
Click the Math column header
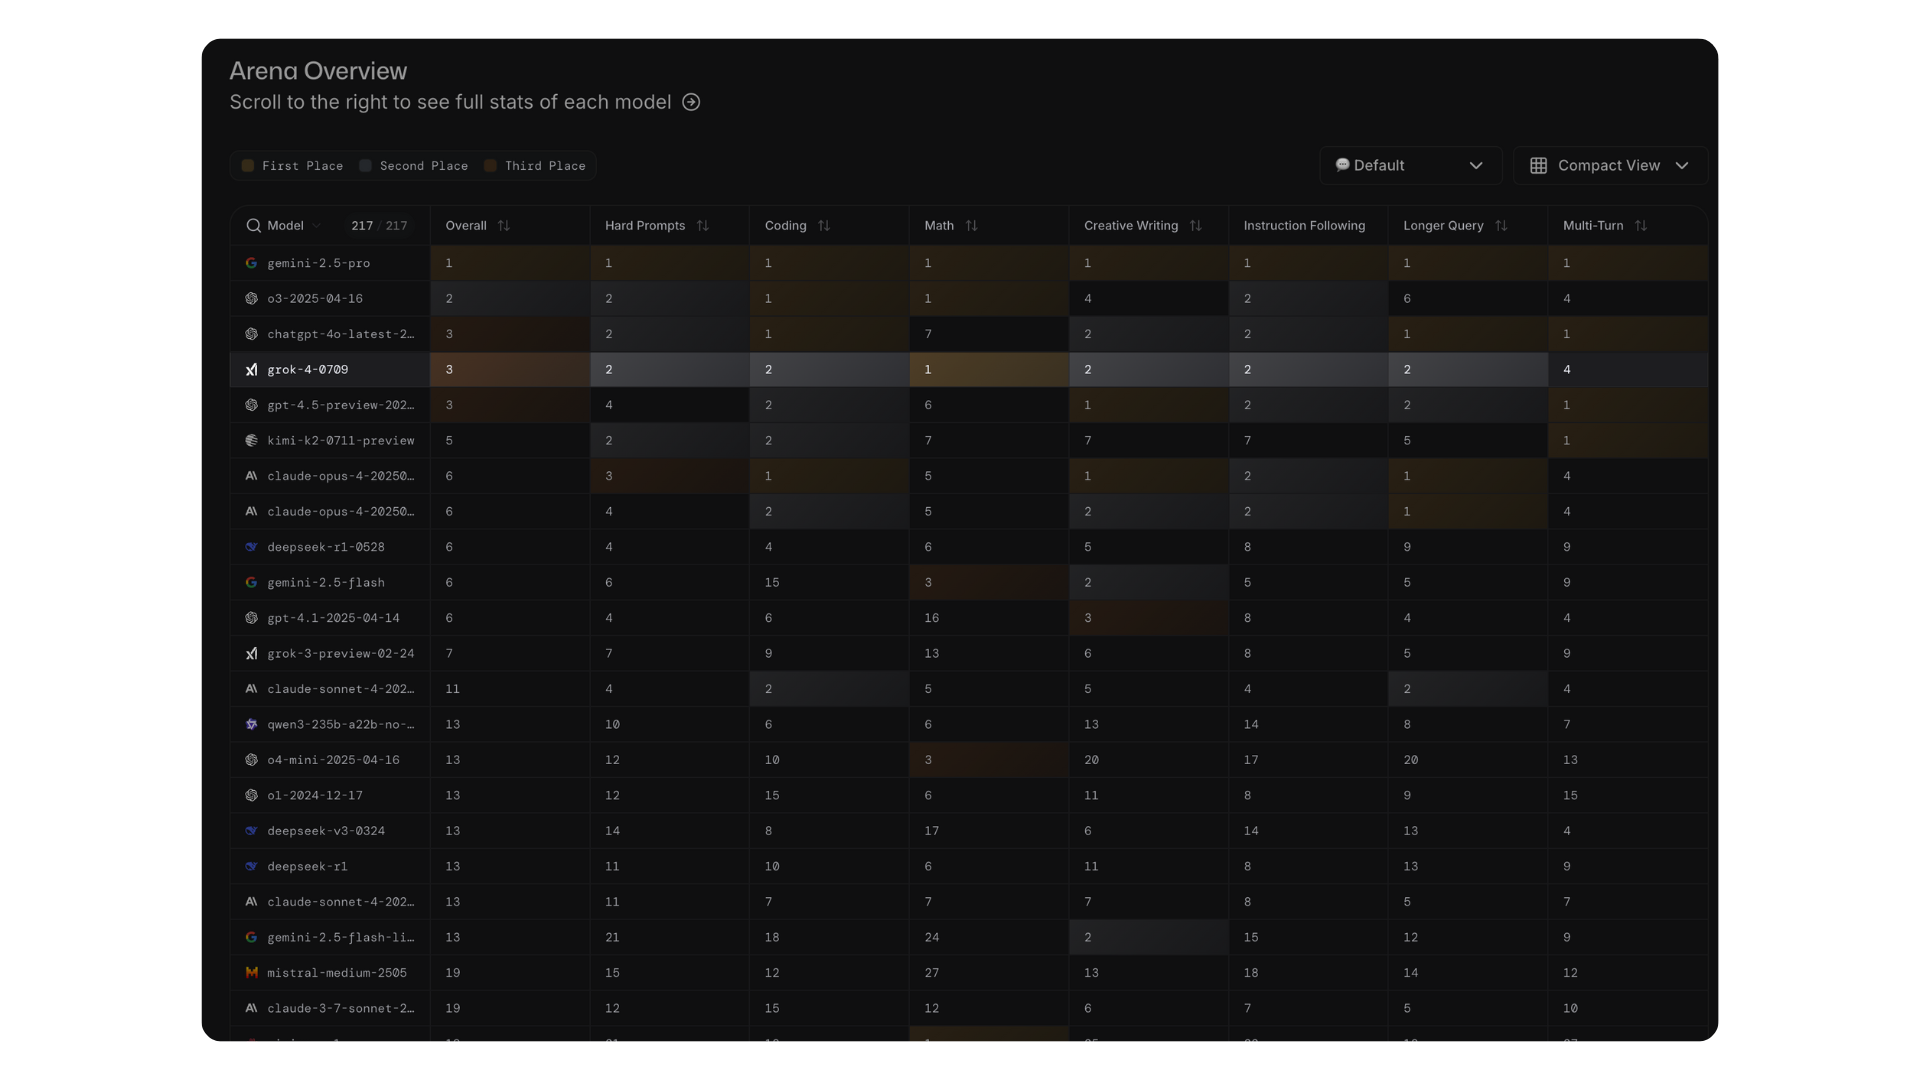(x=939, y=226)
